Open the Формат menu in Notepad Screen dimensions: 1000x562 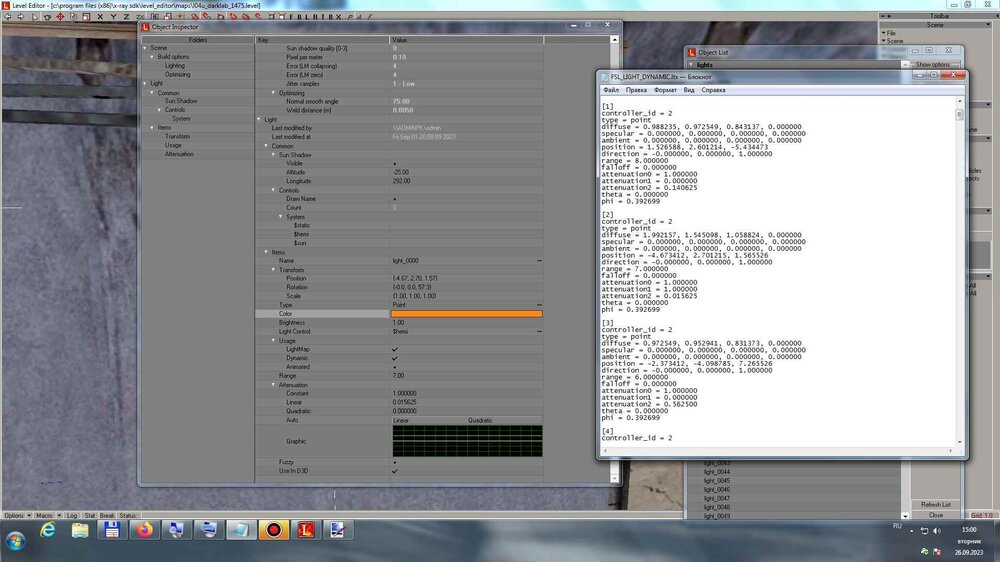click(x=665, y=90)
